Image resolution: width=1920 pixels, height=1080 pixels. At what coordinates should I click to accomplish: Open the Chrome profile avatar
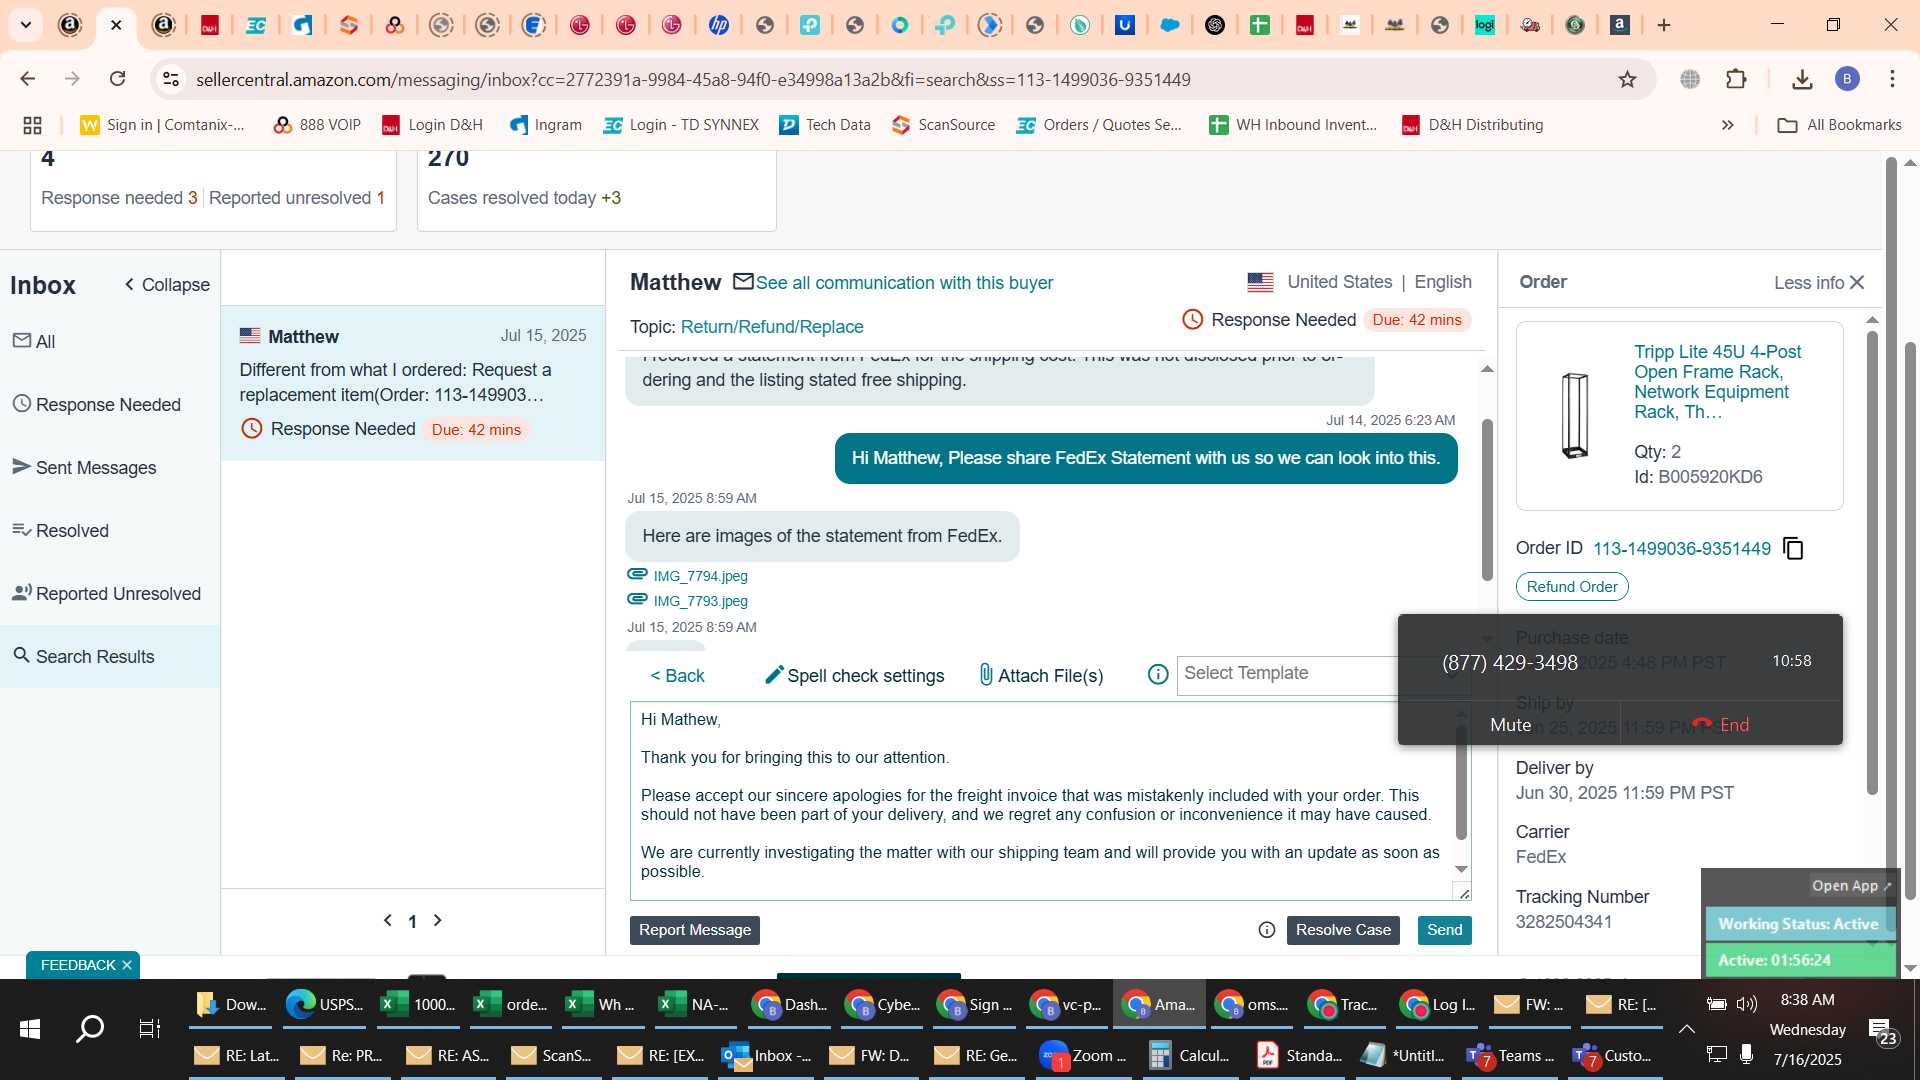coord(1847,79)
